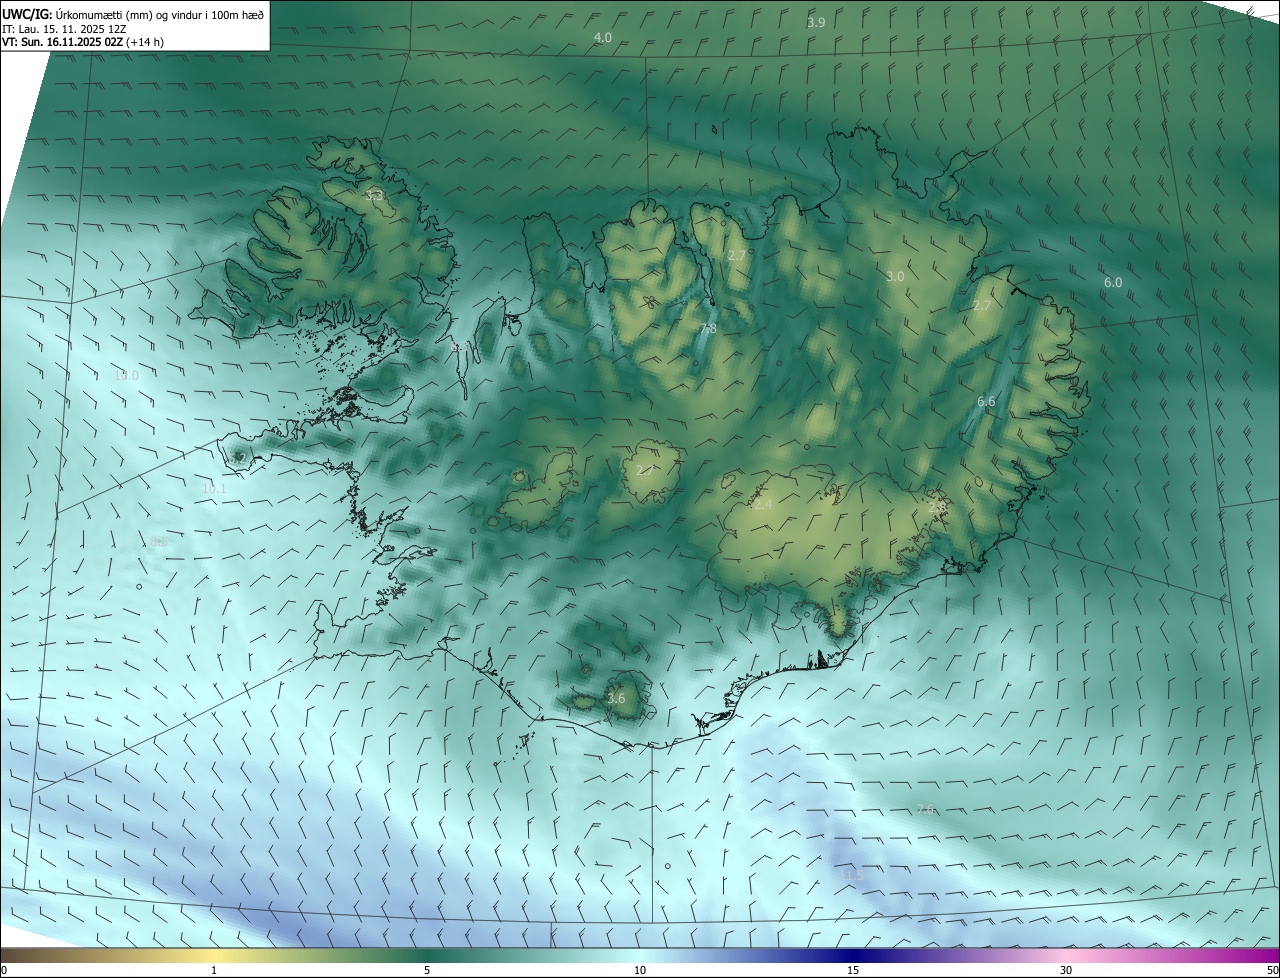Click the 3.0 value label on the map

[x=895, y=276]
